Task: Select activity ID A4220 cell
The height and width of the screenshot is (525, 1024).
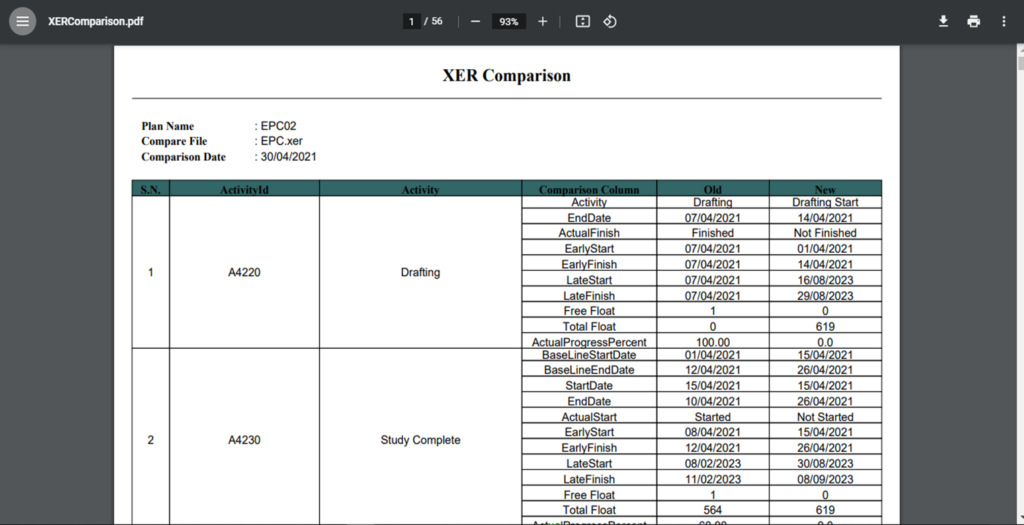Action: [x=244, y=272]
